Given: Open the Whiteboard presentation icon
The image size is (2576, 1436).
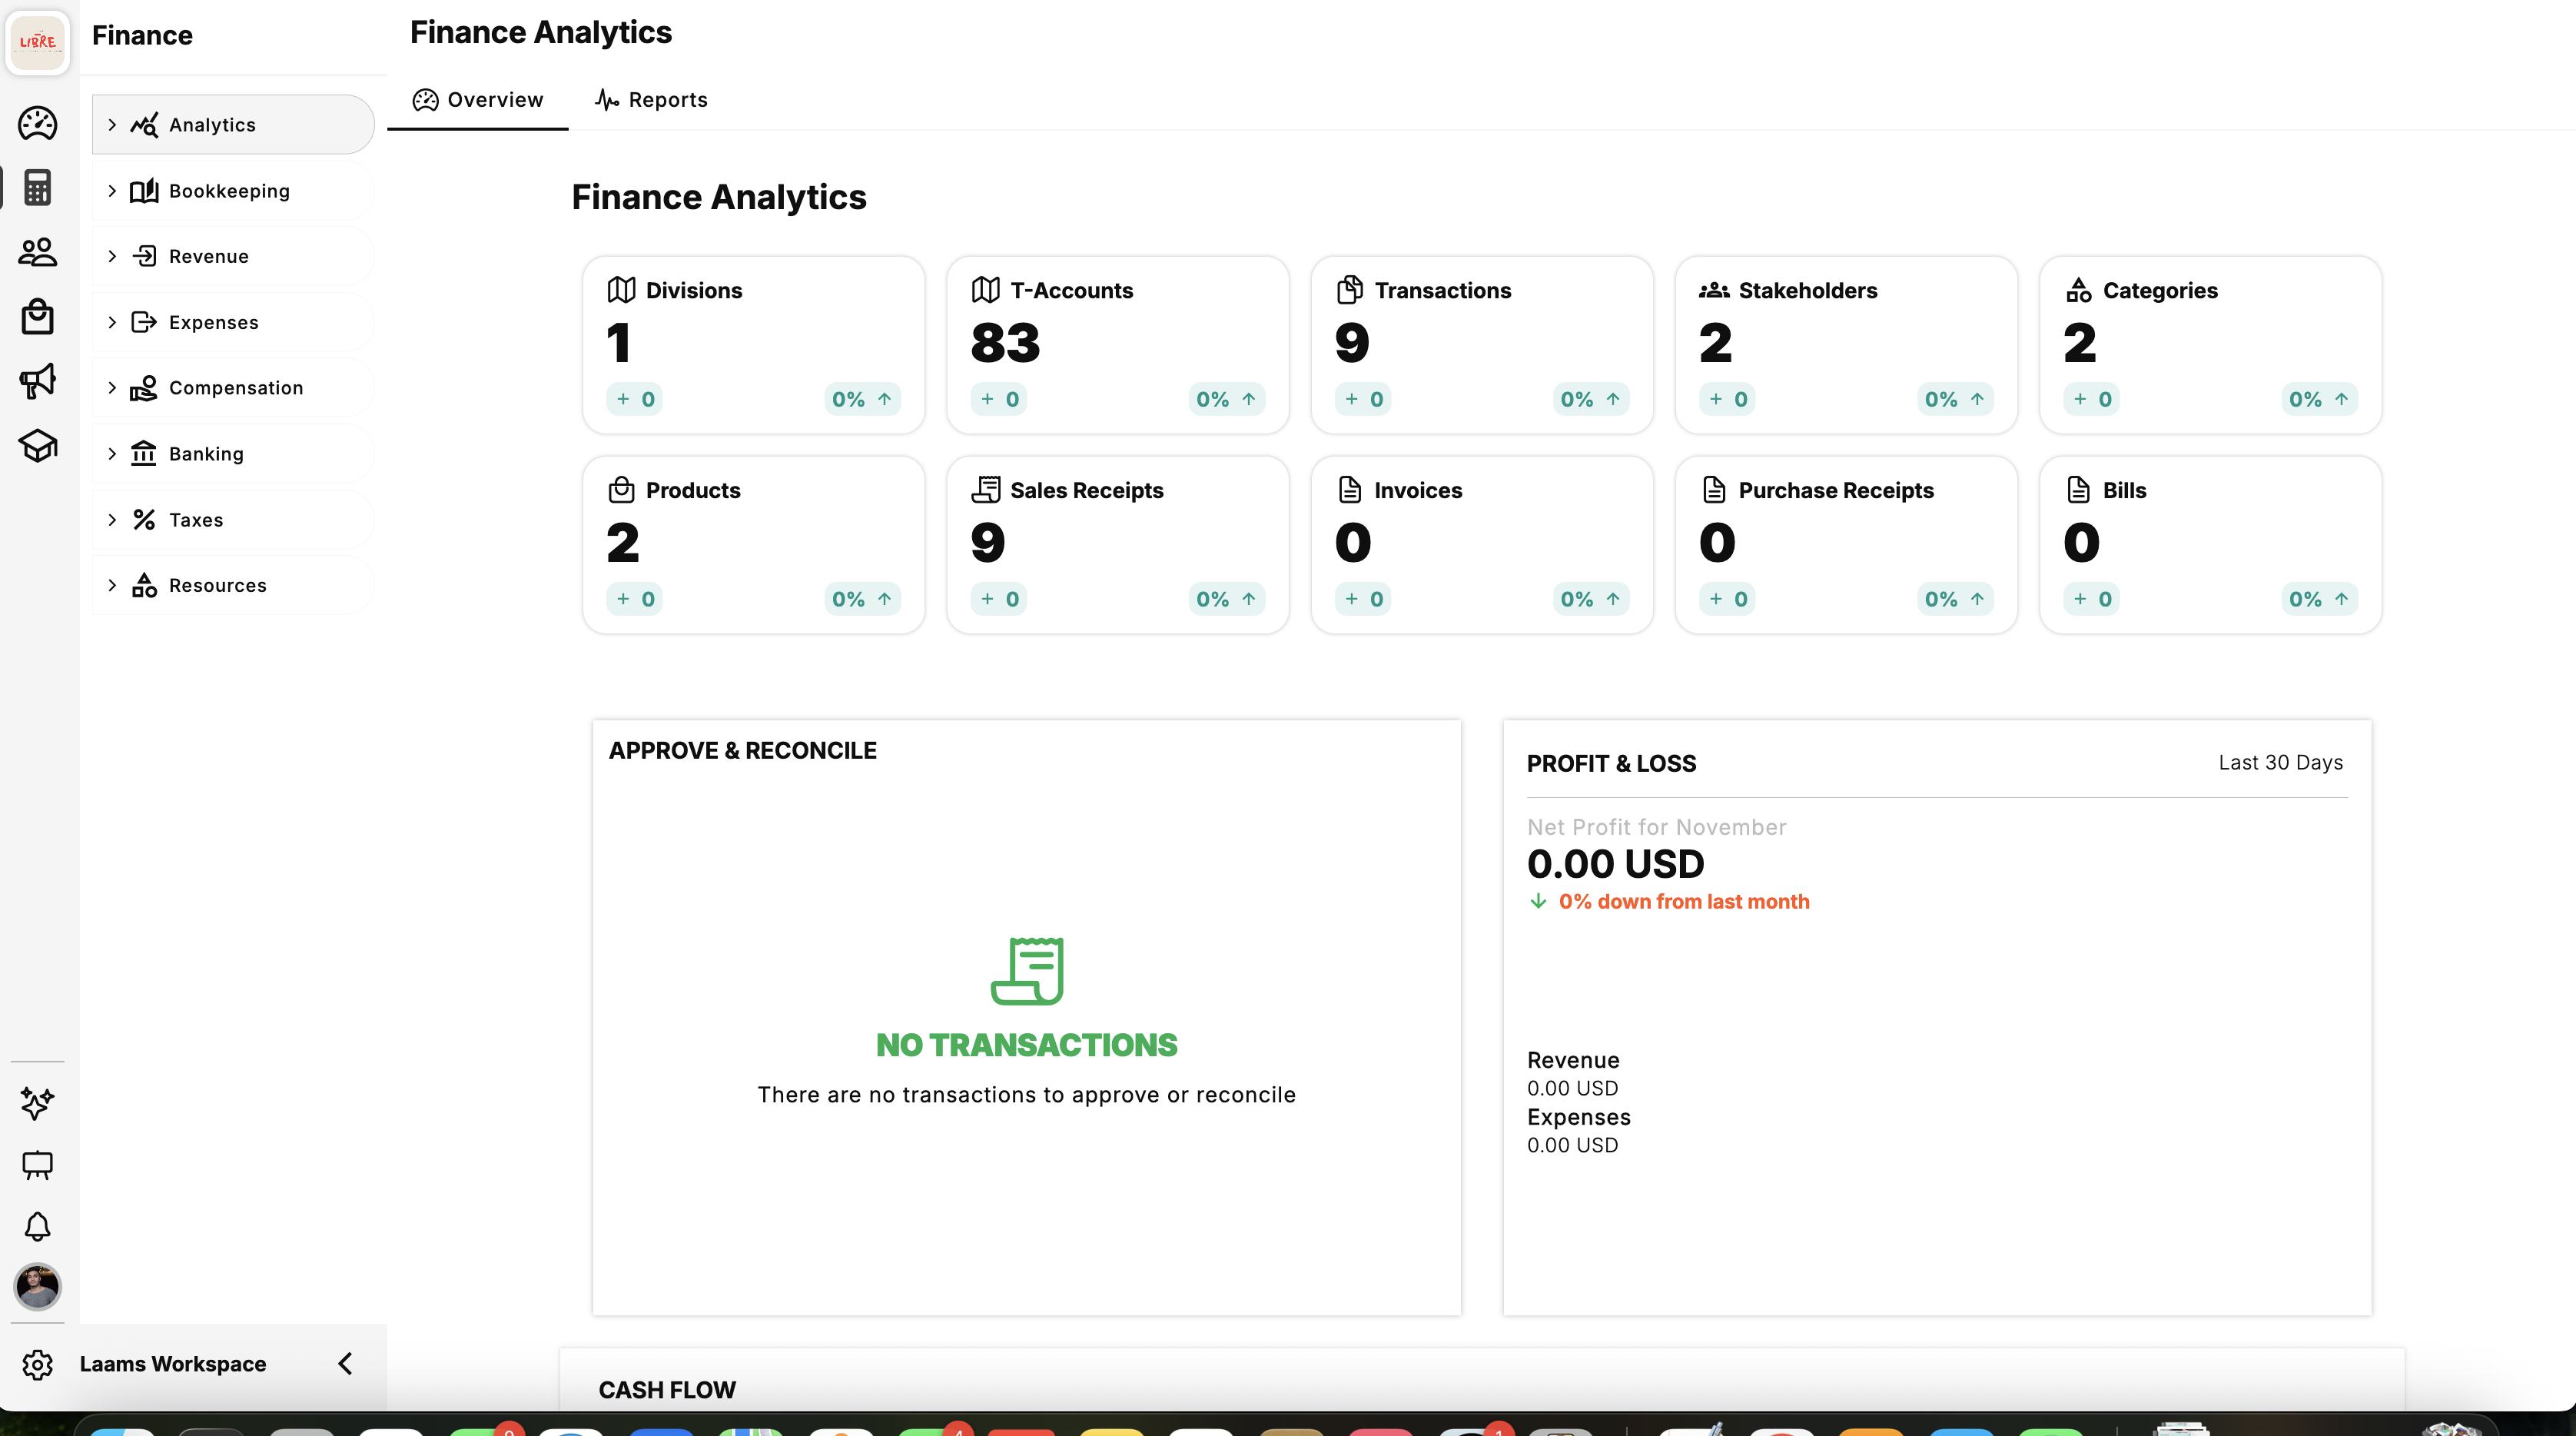Looking at the screenshot, I should 37,1165.
